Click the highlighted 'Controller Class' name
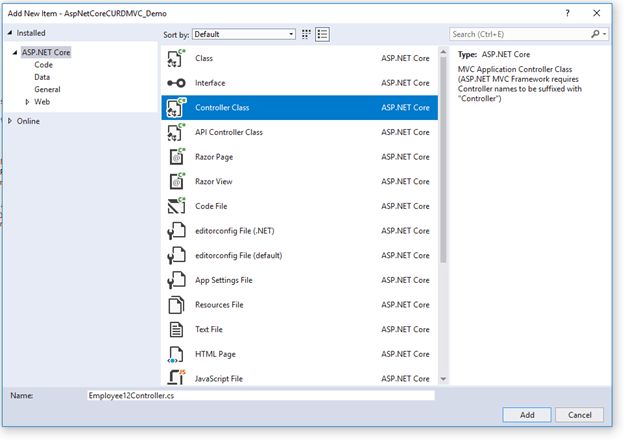This screenshot has height=445, width=624. pos(222,107)
